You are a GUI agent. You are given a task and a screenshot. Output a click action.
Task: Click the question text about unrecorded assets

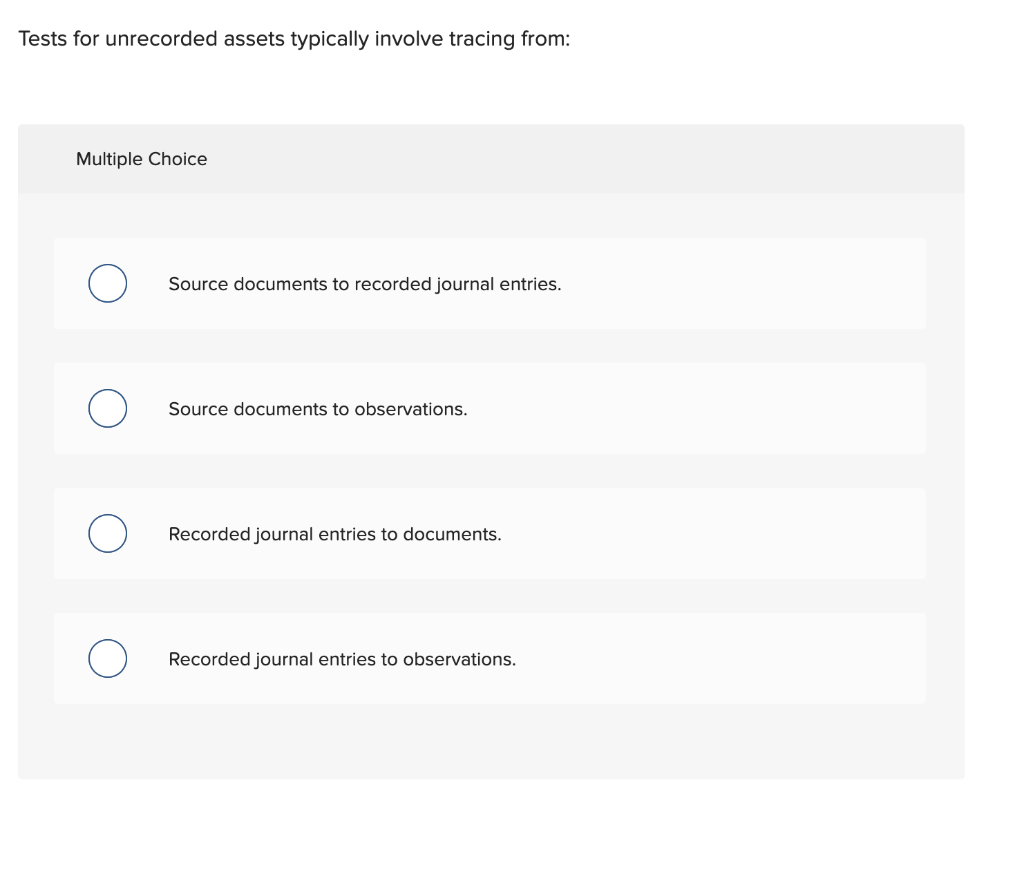pyautogui.click(x=294, y=38)
